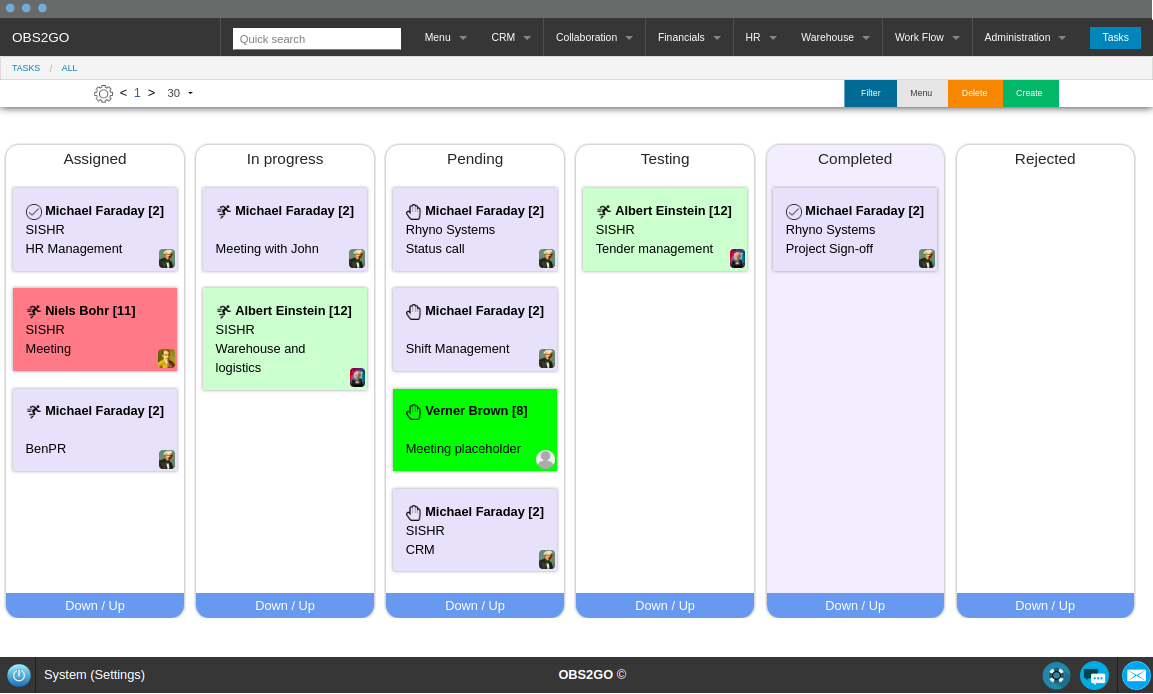
Task: Click the green Create button
Action: [1029, 93]
